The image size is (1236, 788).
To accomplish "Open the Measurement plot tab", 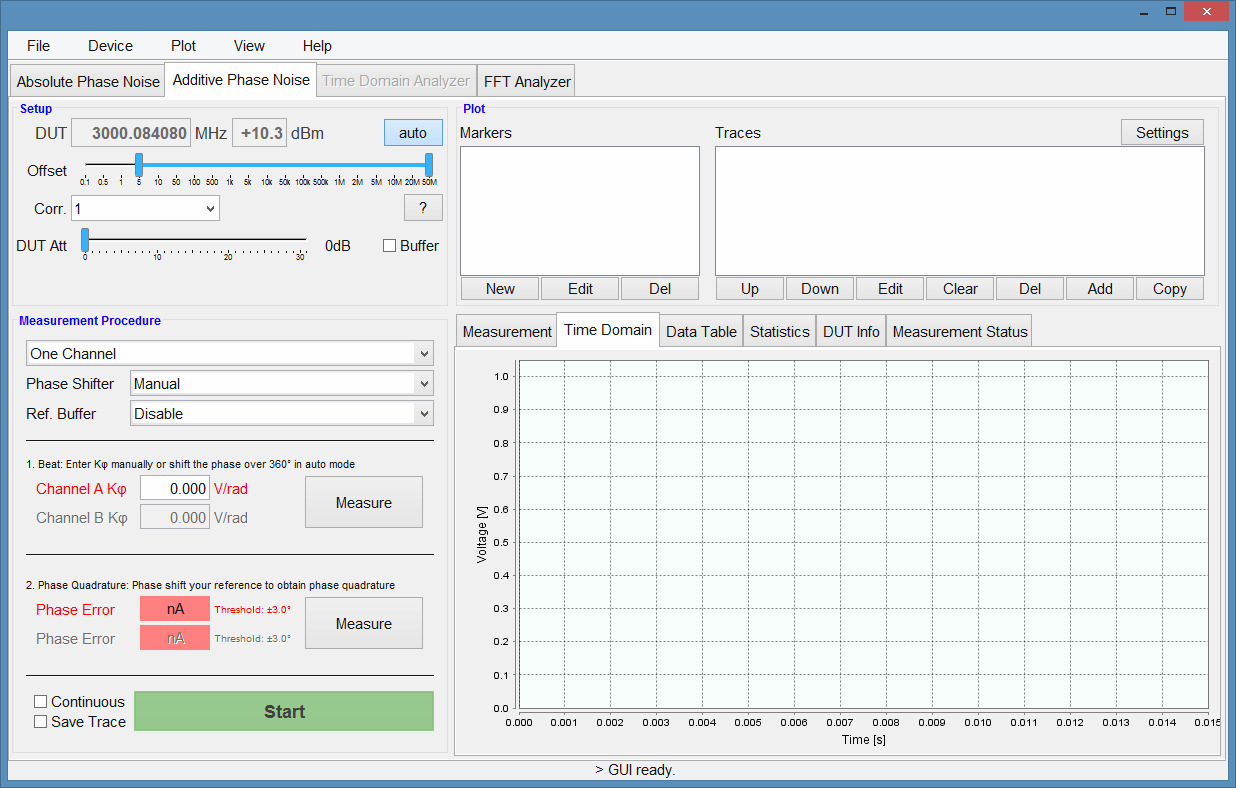I will [x=507, y=332].
